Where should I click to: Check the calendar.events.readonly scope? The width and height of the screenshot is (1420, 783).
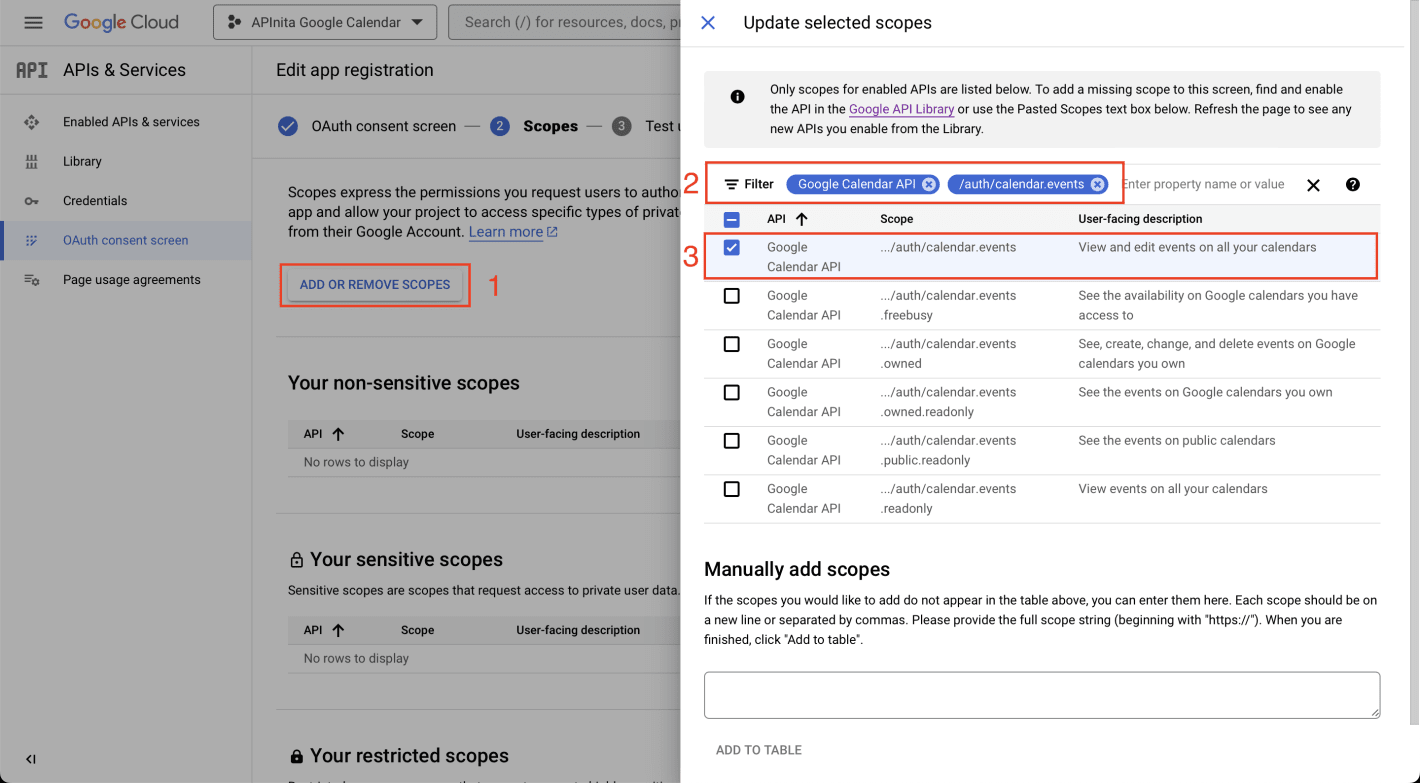731,489
